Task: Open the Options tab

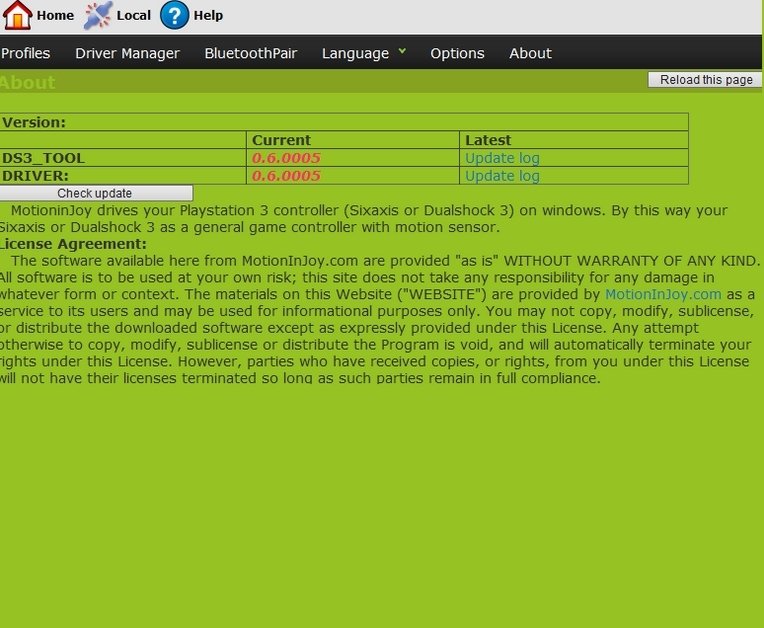Action: [x=457, y=53]
